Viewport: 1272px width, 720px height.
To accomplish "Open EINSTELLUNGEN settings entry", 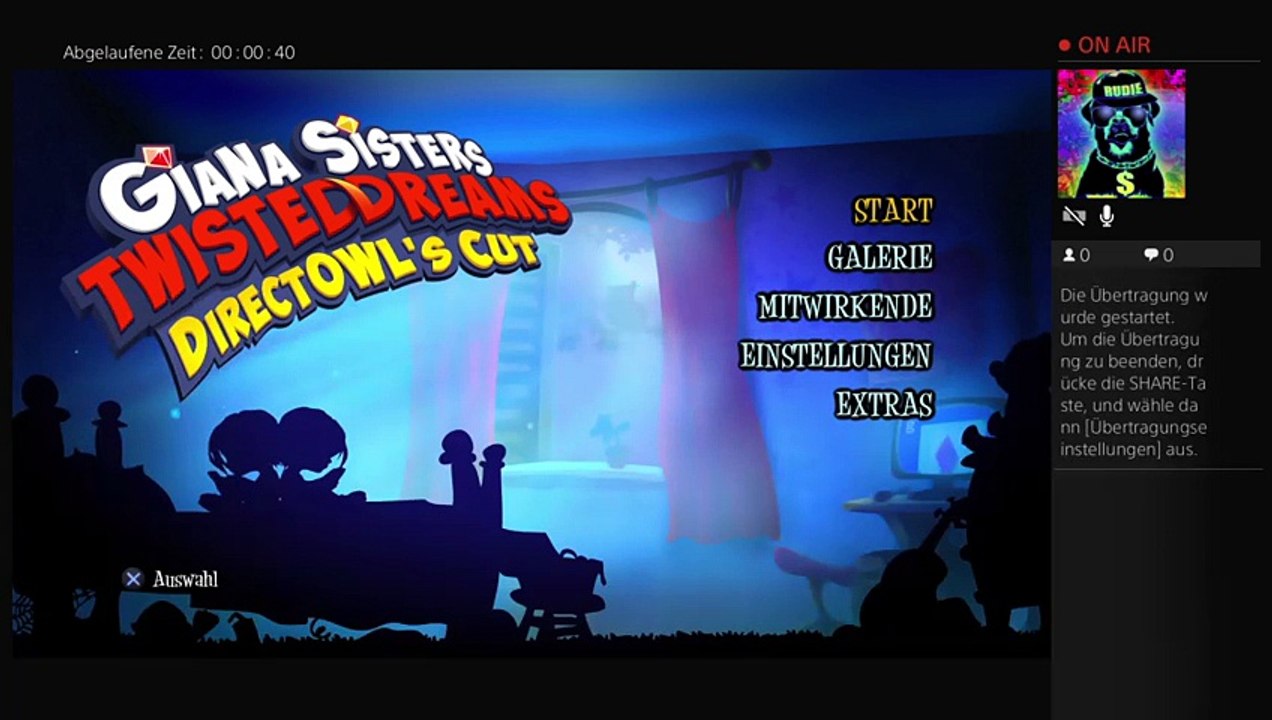I will point(835,355).
